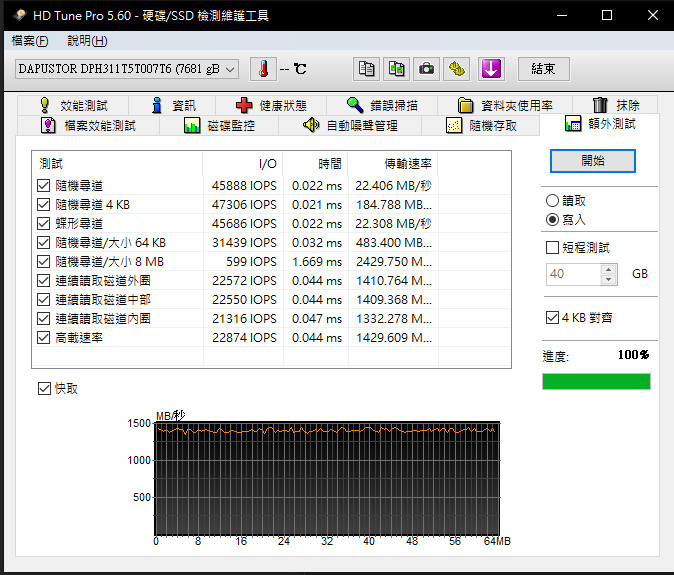This screenshot has height=575, width=674.
Task: Select the 讀取 read radio button
Action: coord(552,201)
